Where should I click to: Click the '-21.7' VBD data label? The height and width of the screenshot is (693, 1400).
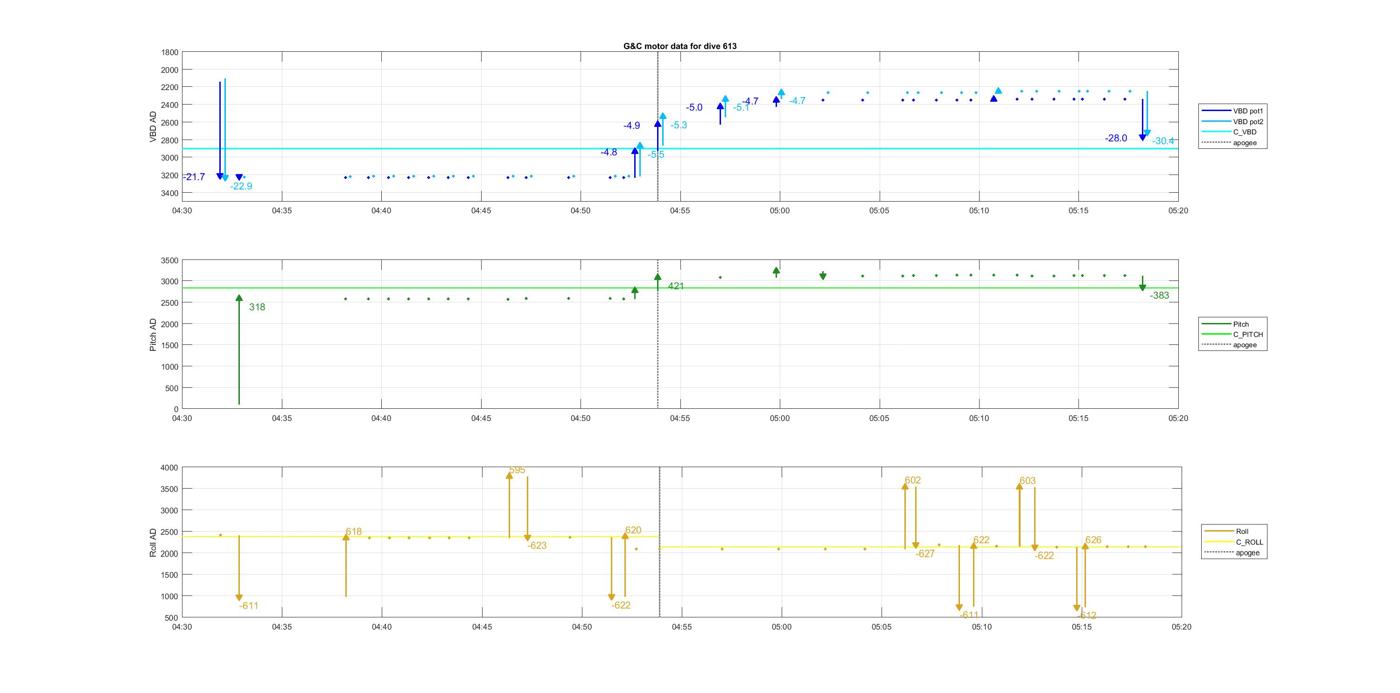(x=194, y=177)
